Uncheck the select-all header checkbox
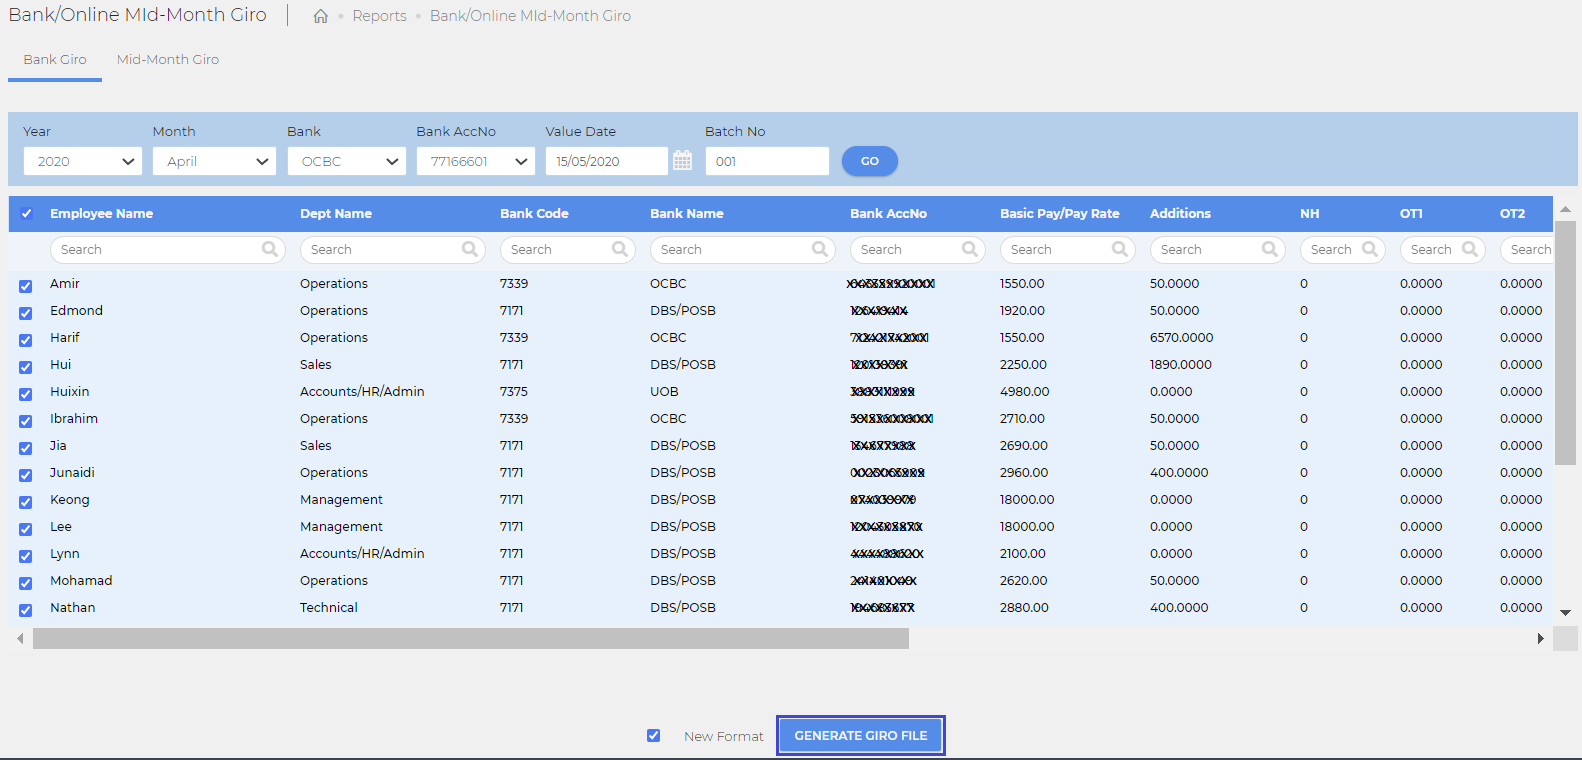This screenshot has height=760, width=1582. [27, 214]
